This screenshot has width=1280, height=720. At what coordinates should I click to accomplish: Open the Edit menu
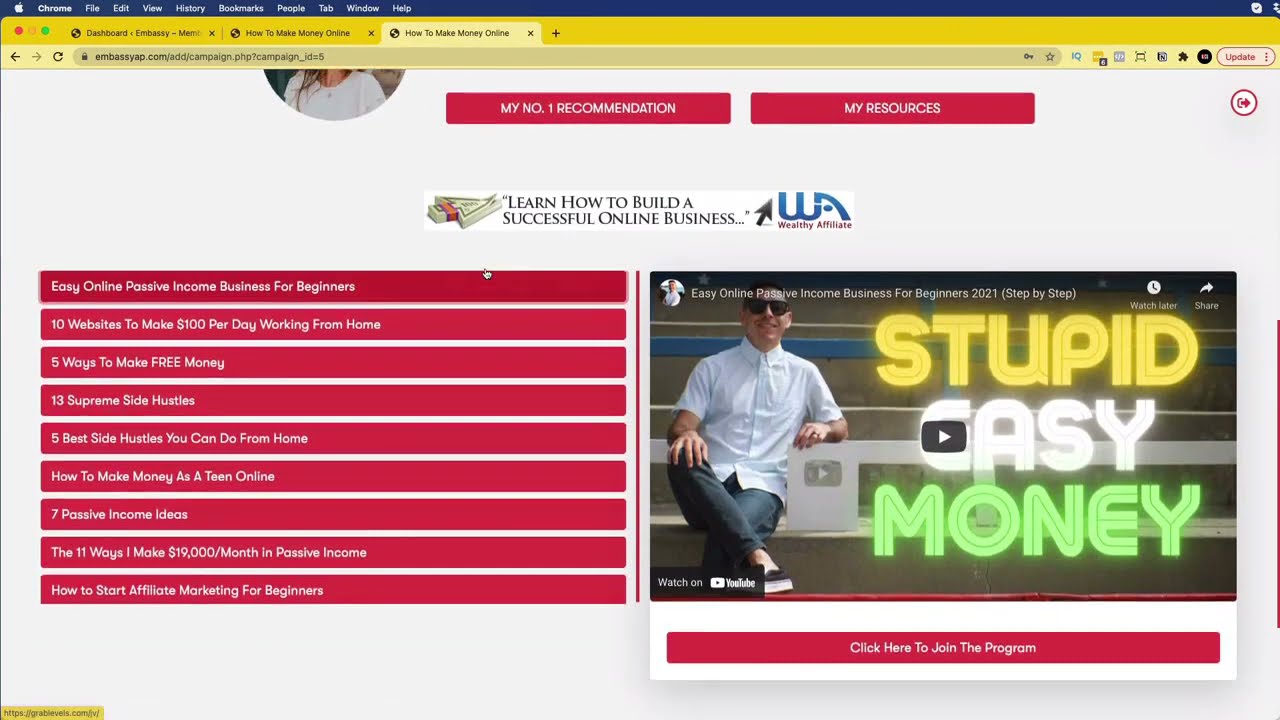[x=121, y=8]
